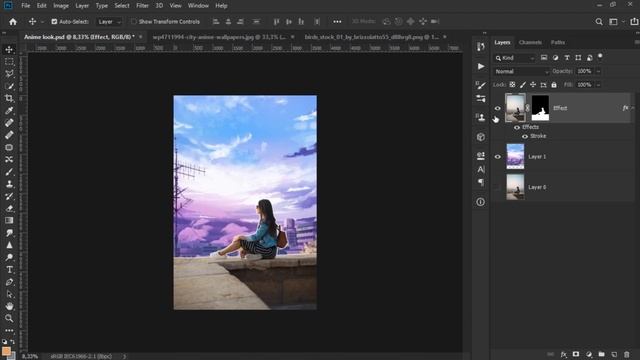Select the Move tool
Image resolution: width=640 pixels, height=360 pixels.
pyautogui.click(x=9, y=49)
